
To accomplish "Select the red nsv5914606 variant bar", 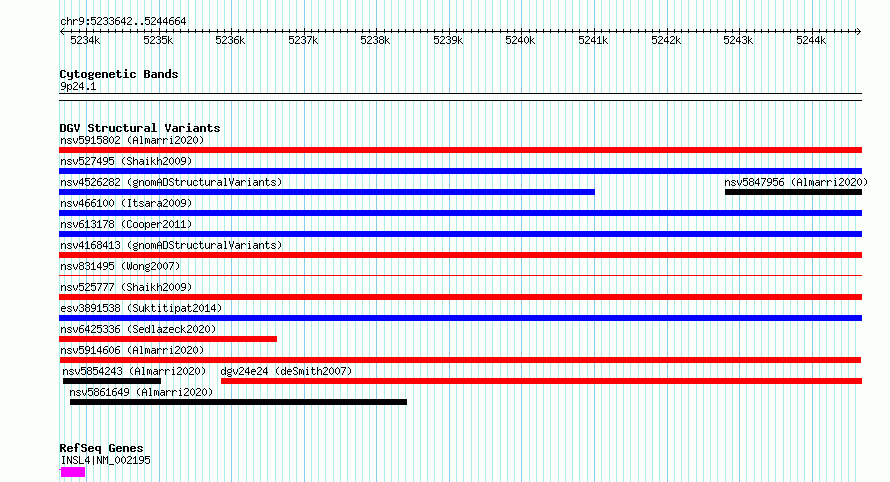I will [460, 360].
